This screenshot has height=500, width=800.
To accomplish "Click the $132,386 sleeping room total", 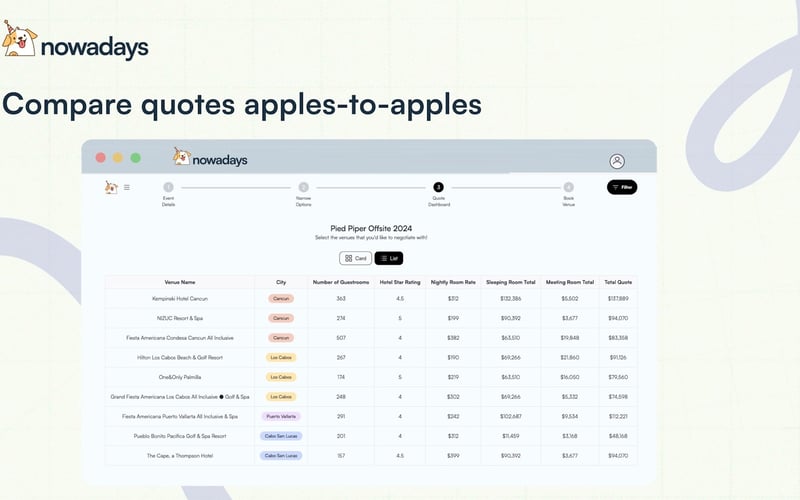I will click(x=511, y=298).
